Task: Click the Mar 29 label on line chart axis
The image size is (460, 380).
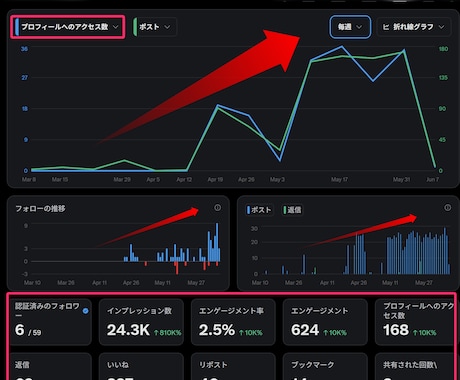Action: coord(122,179)
